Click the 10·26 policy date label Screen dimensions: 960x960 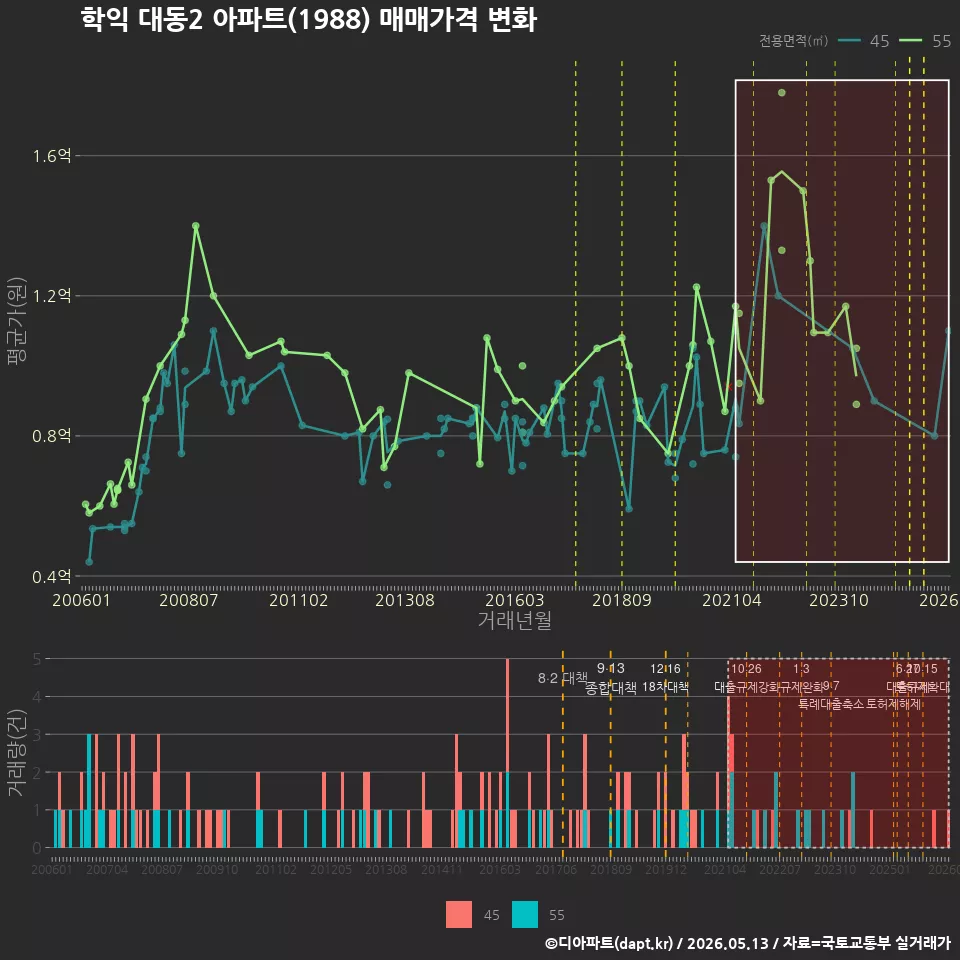coord(746,669)
